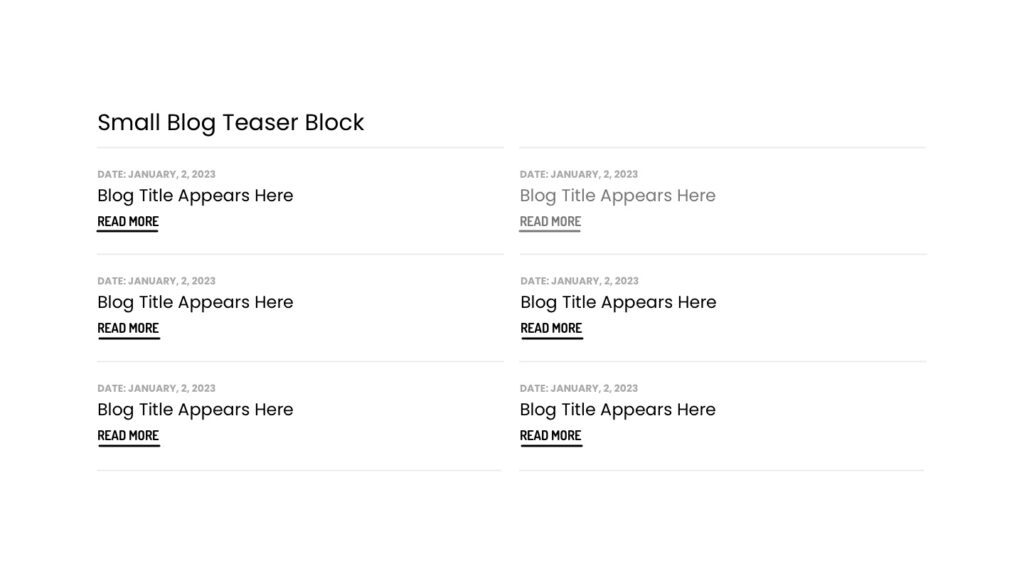Click Read More in second right-column teaser
This screenshot has height=576, width=1024.
click(551, 329)
